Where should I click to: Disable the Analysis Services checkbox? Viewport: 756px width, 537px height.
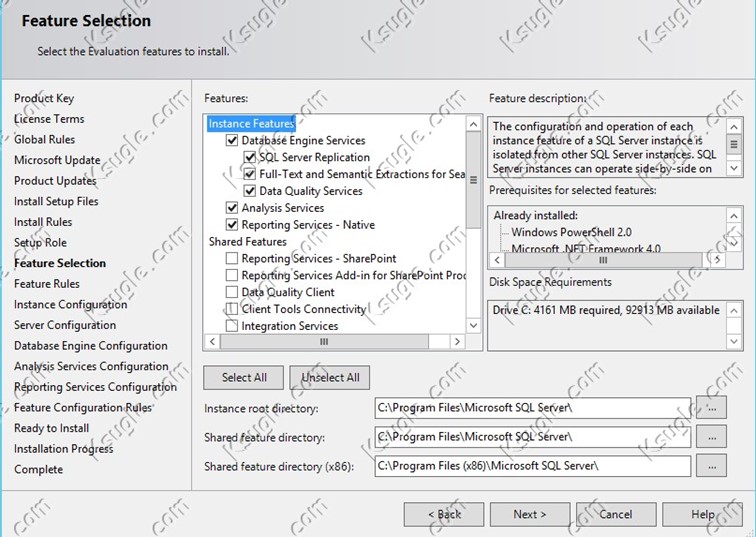tap(232, 208)
